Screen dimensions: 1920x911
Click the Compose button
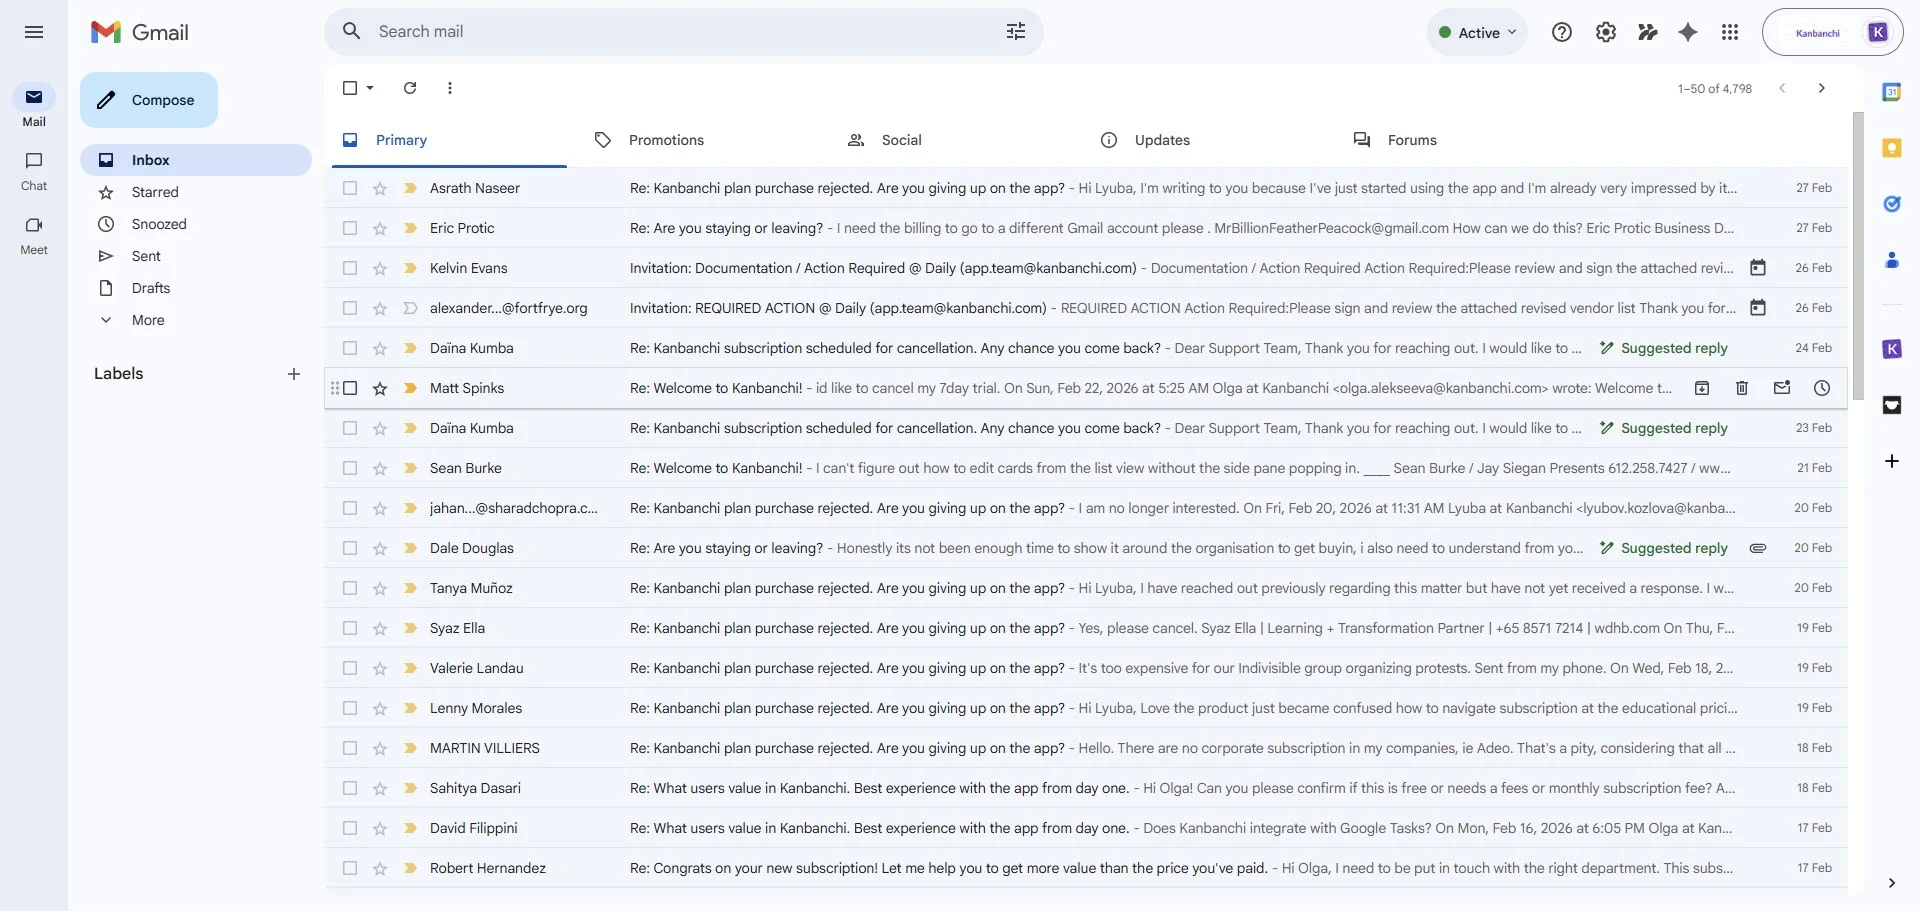pyautogui.click(x=148, y=100)
